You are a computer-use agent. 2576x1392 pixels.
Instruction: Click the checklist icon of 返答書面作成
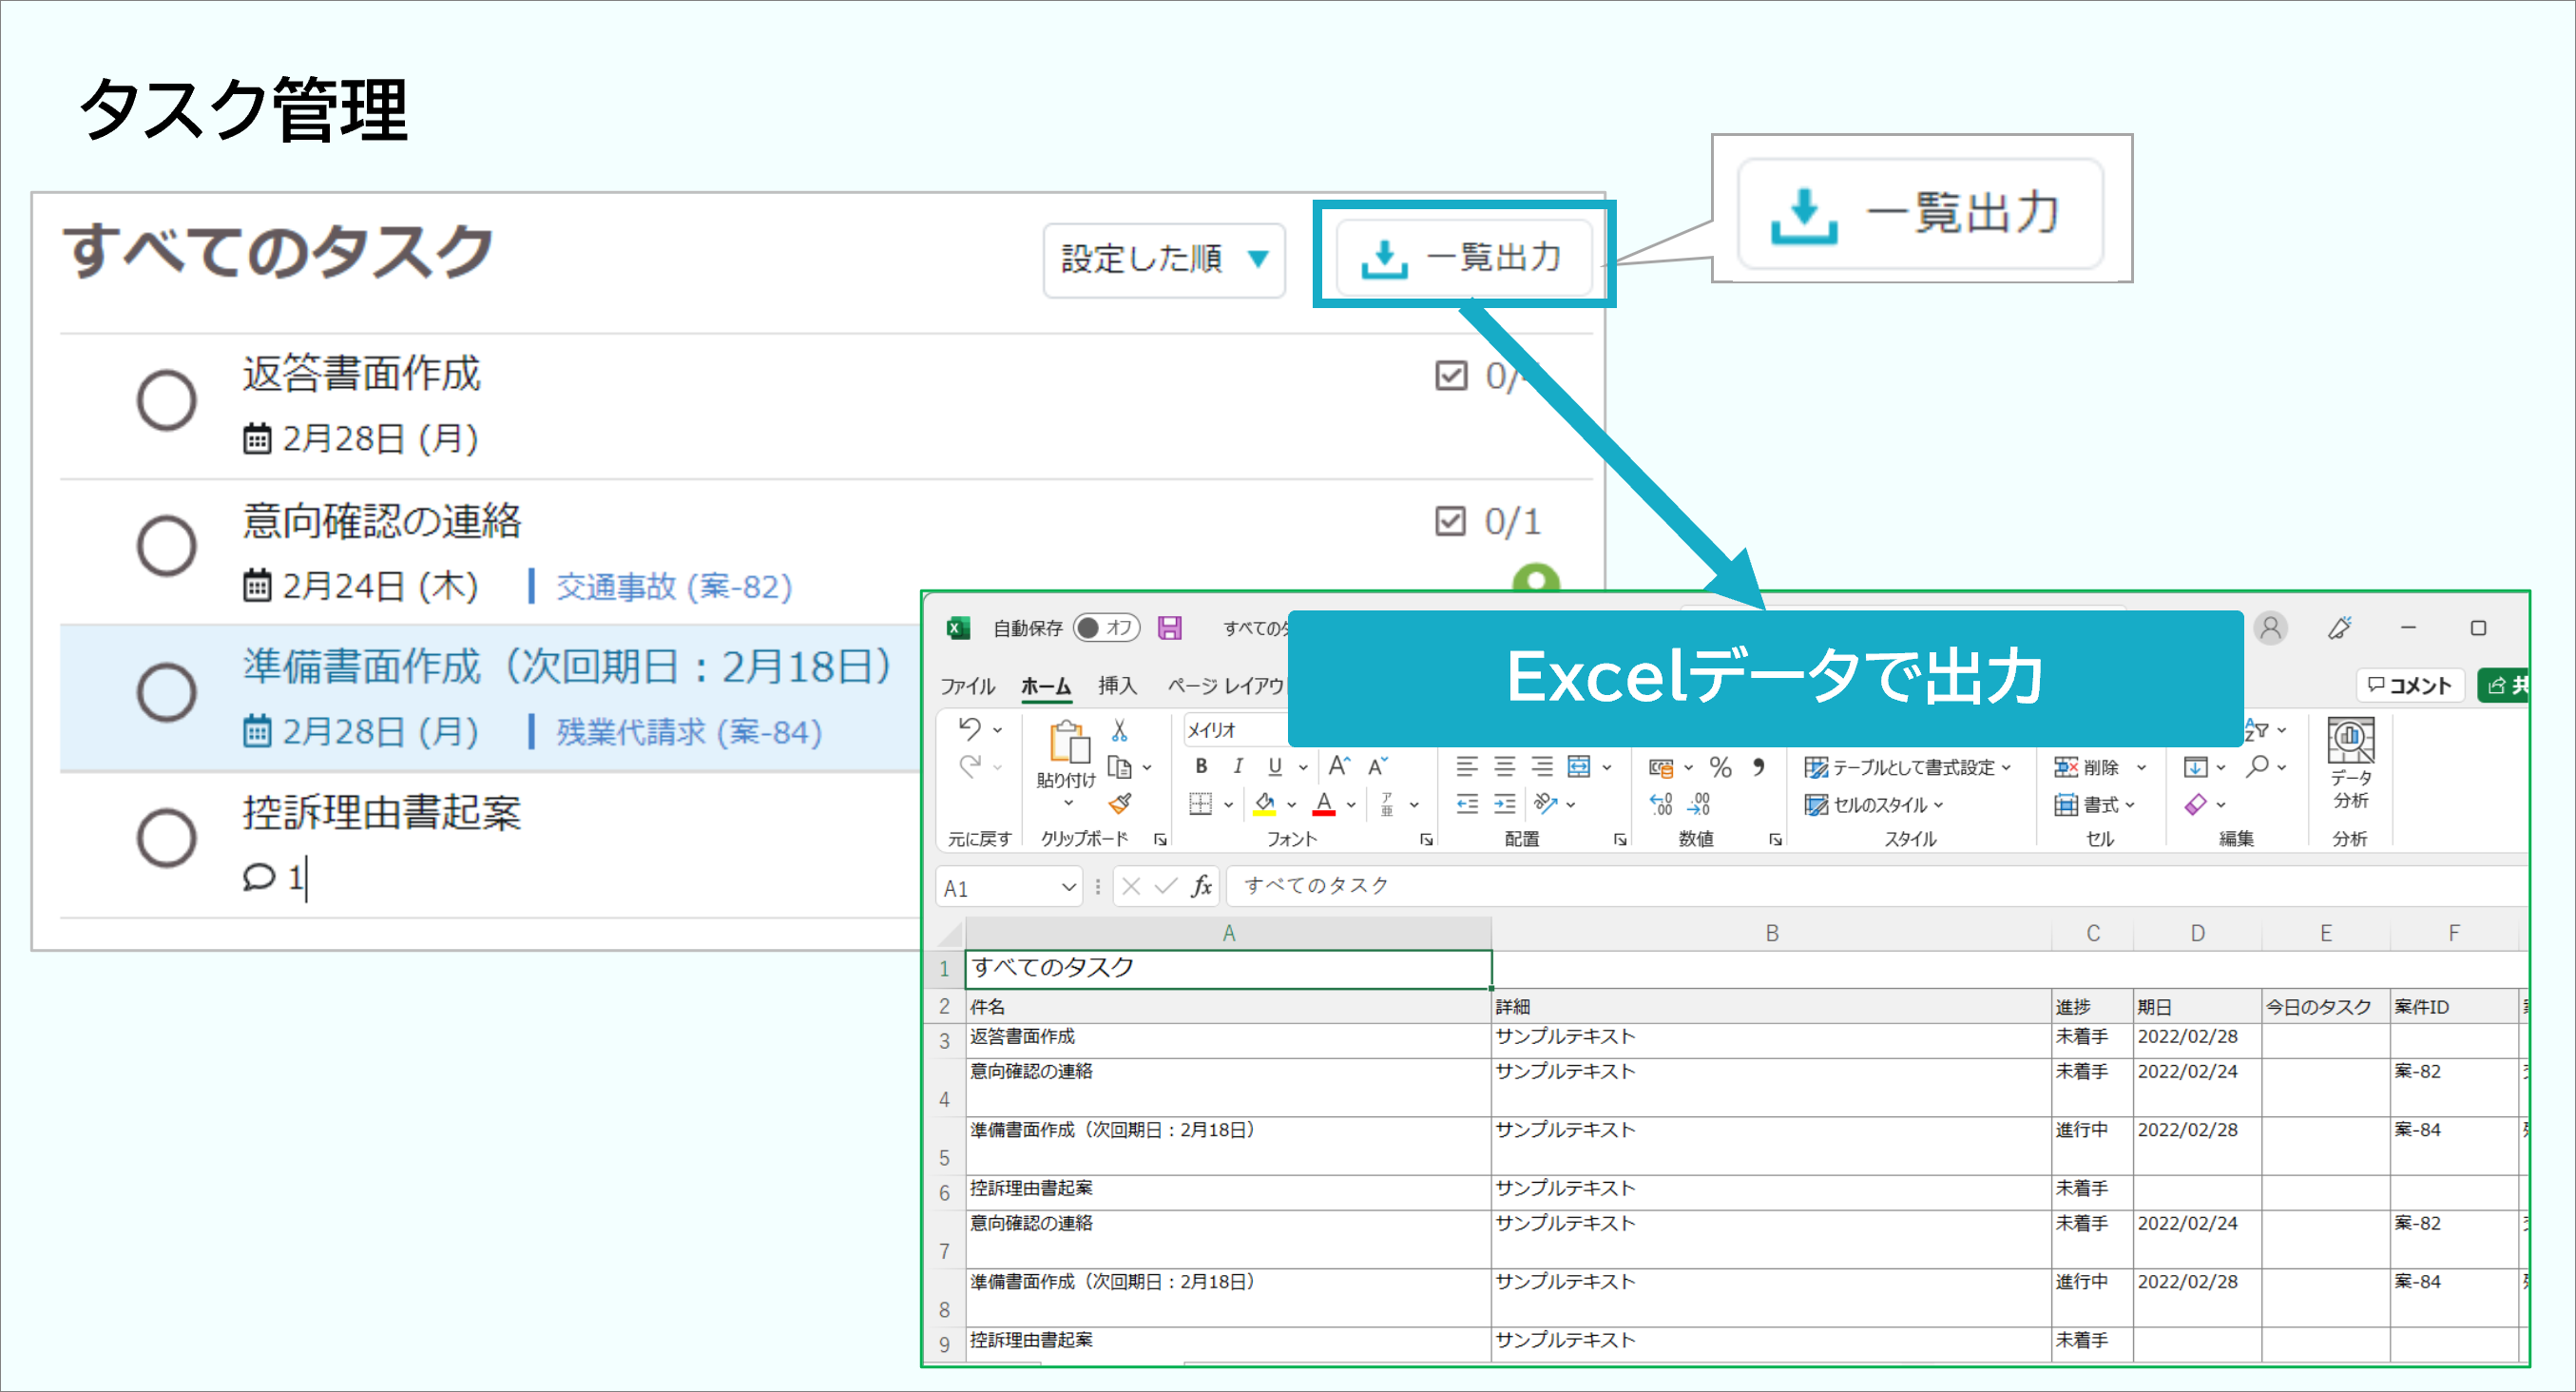(x=1451, y=375)
